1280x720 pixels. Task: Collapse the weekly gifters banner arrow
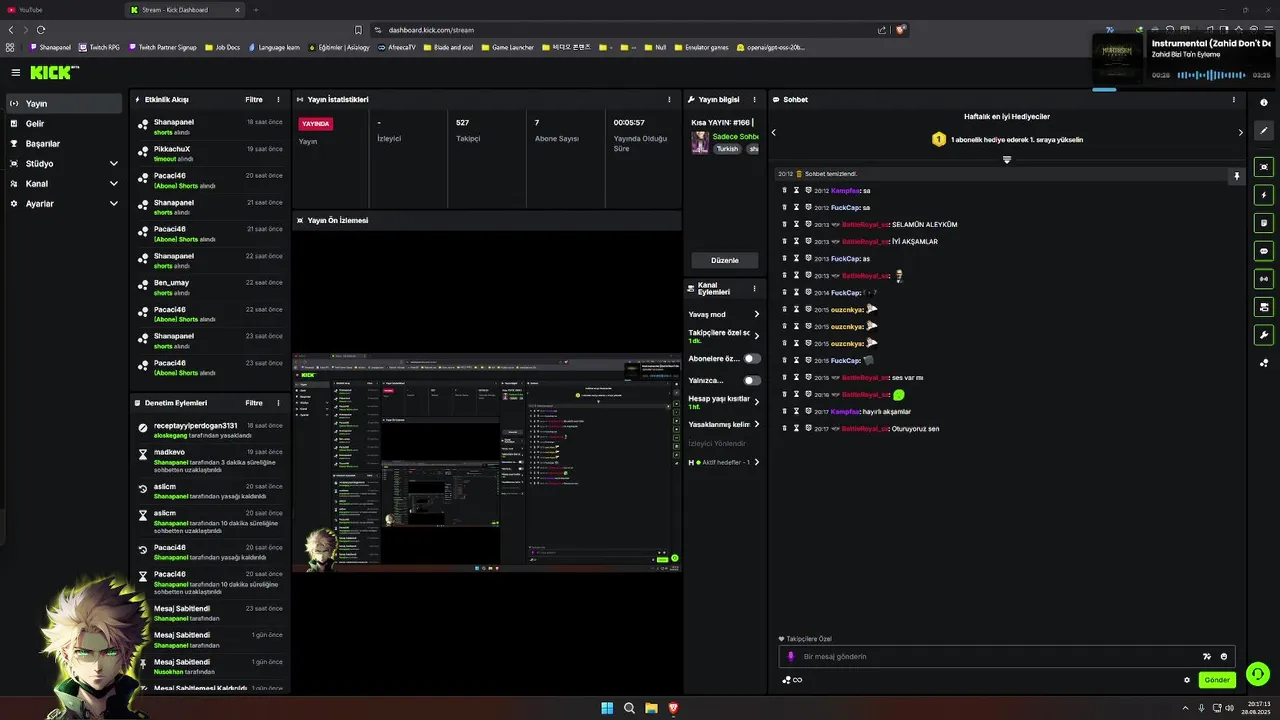(1007, 160)
